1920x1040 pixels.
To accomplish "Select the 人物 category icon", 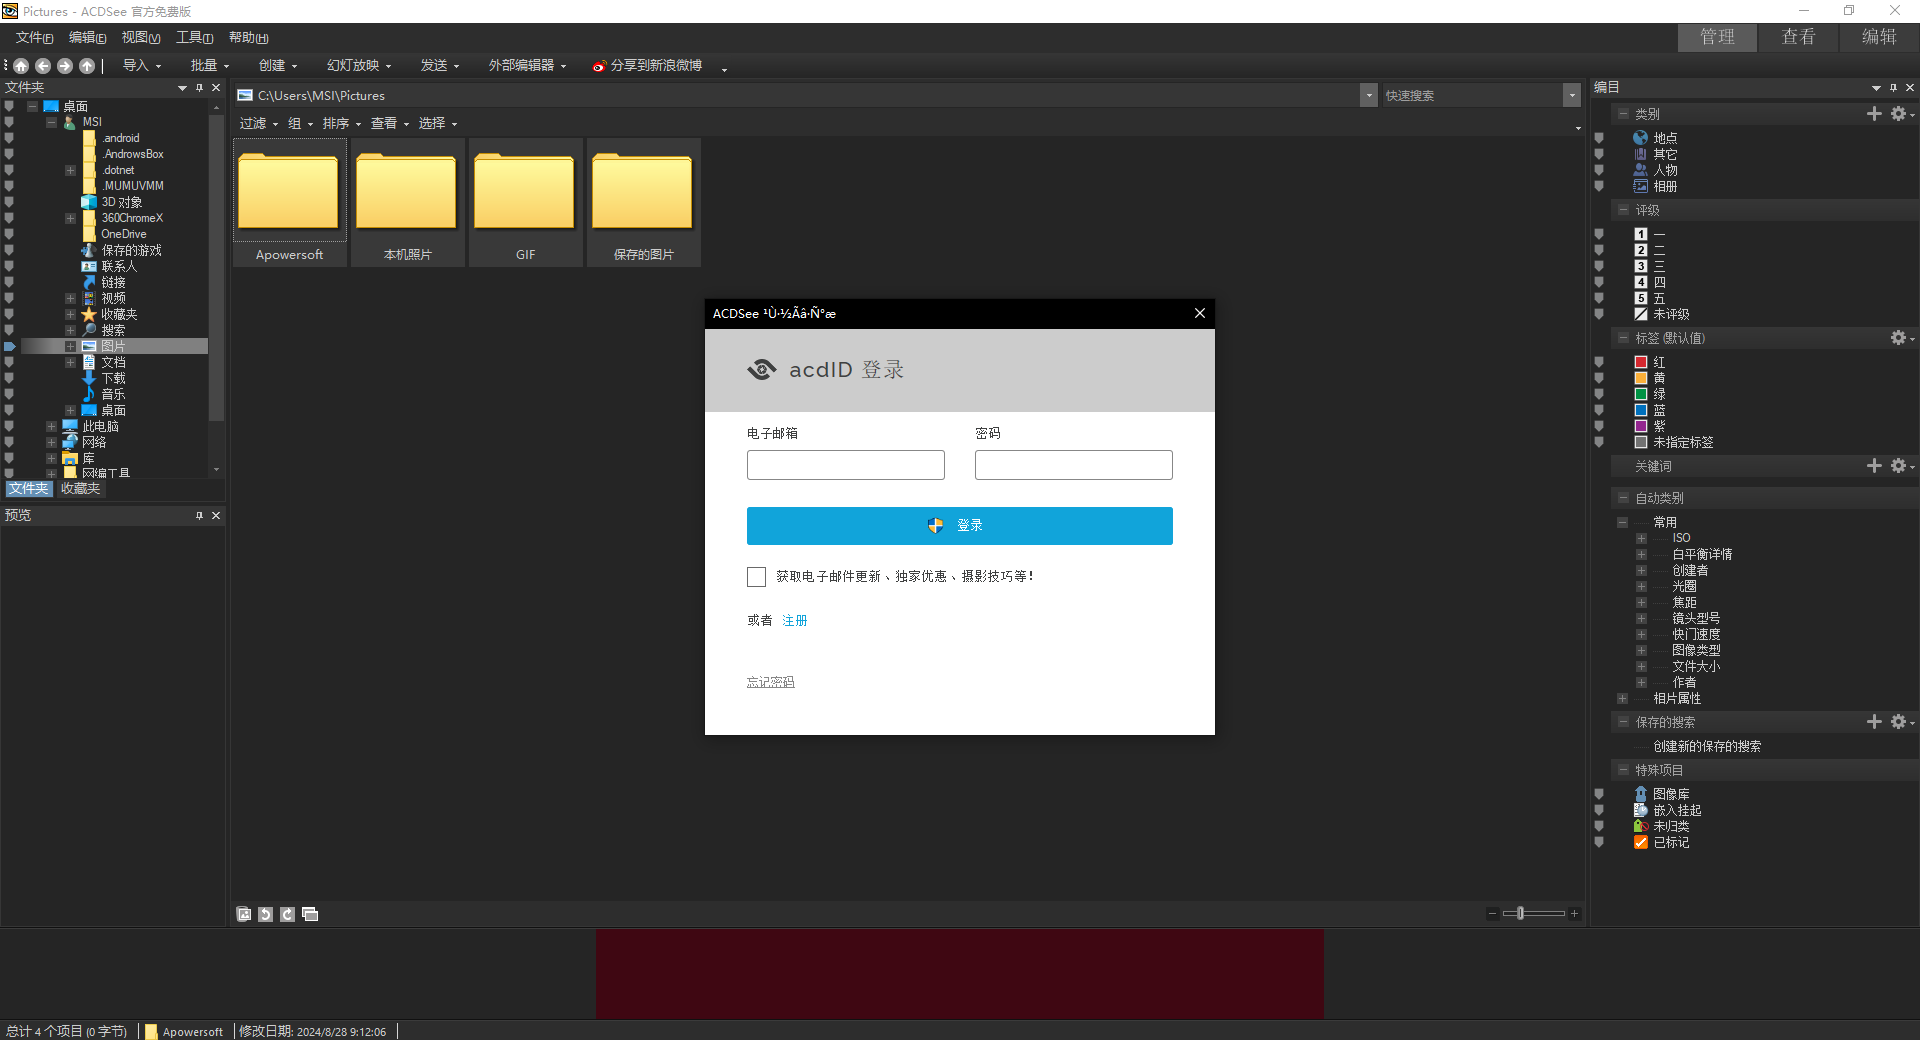I will (x=1640, y=170).
